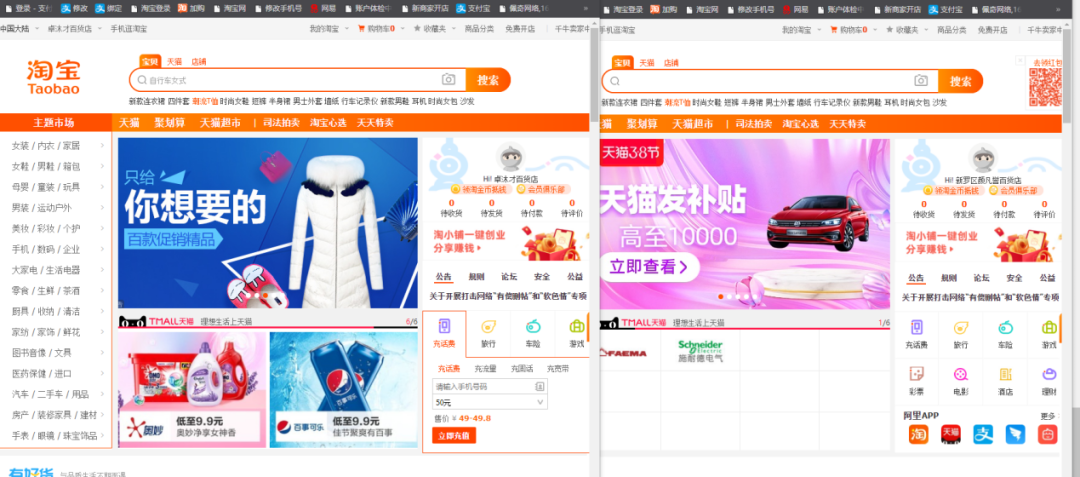The image size is (1080, 477).
Task: Click the camera image-search icon in left window
Action: [448, 80]
